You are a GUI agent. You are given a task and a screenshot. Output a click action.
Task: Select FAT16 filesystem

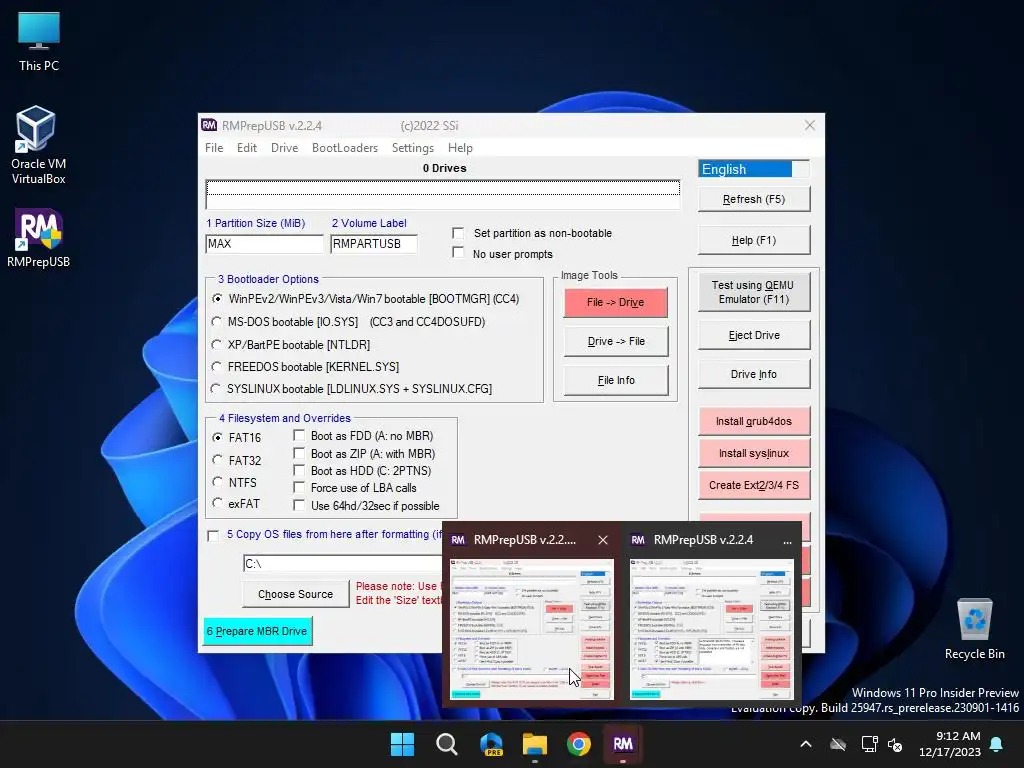[217, 438]
